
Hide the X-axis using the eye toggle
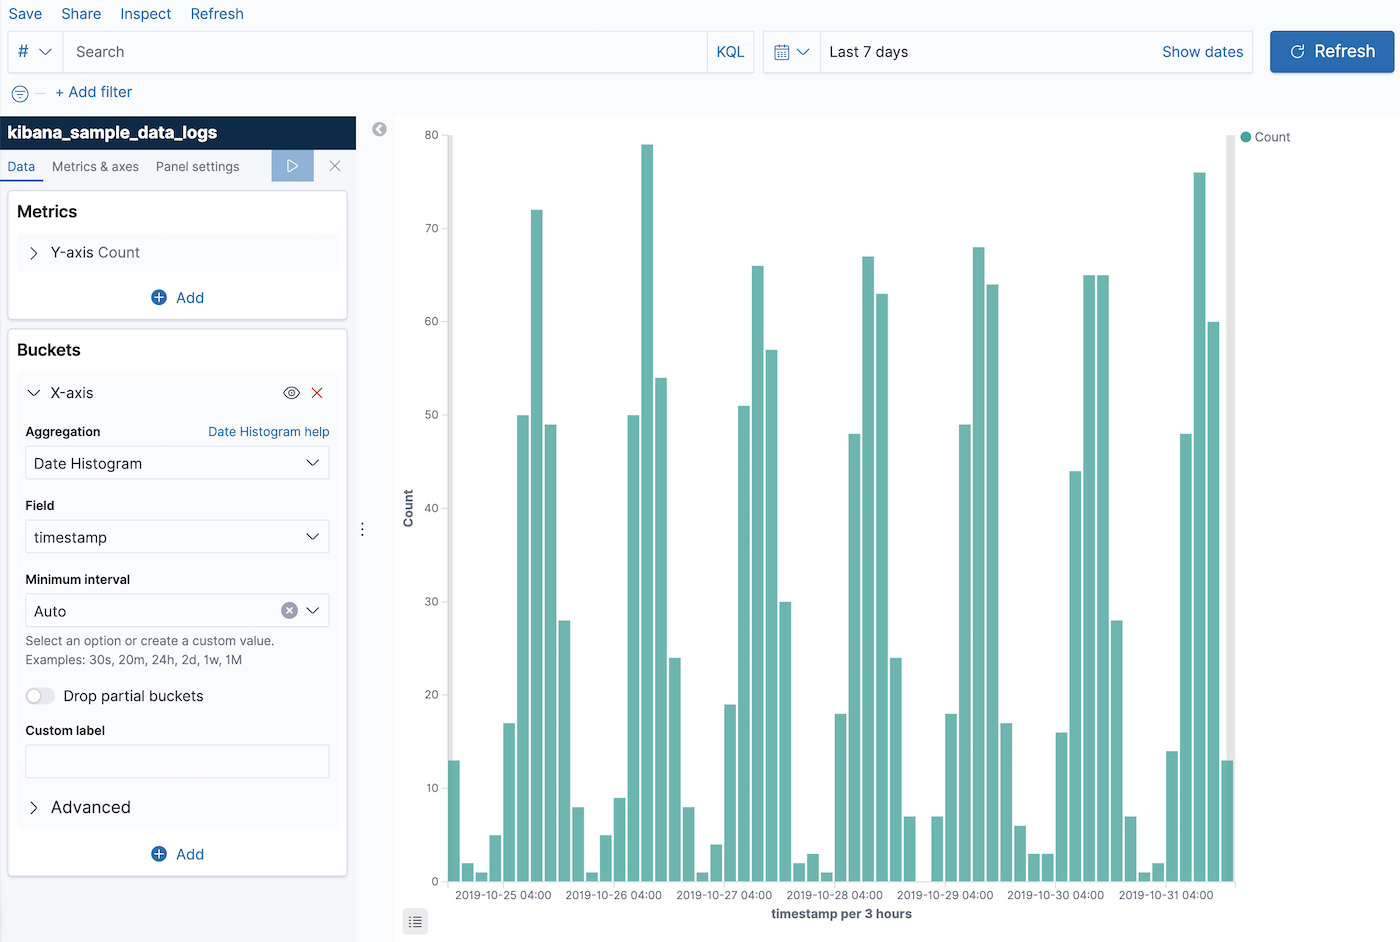point(291,393)
